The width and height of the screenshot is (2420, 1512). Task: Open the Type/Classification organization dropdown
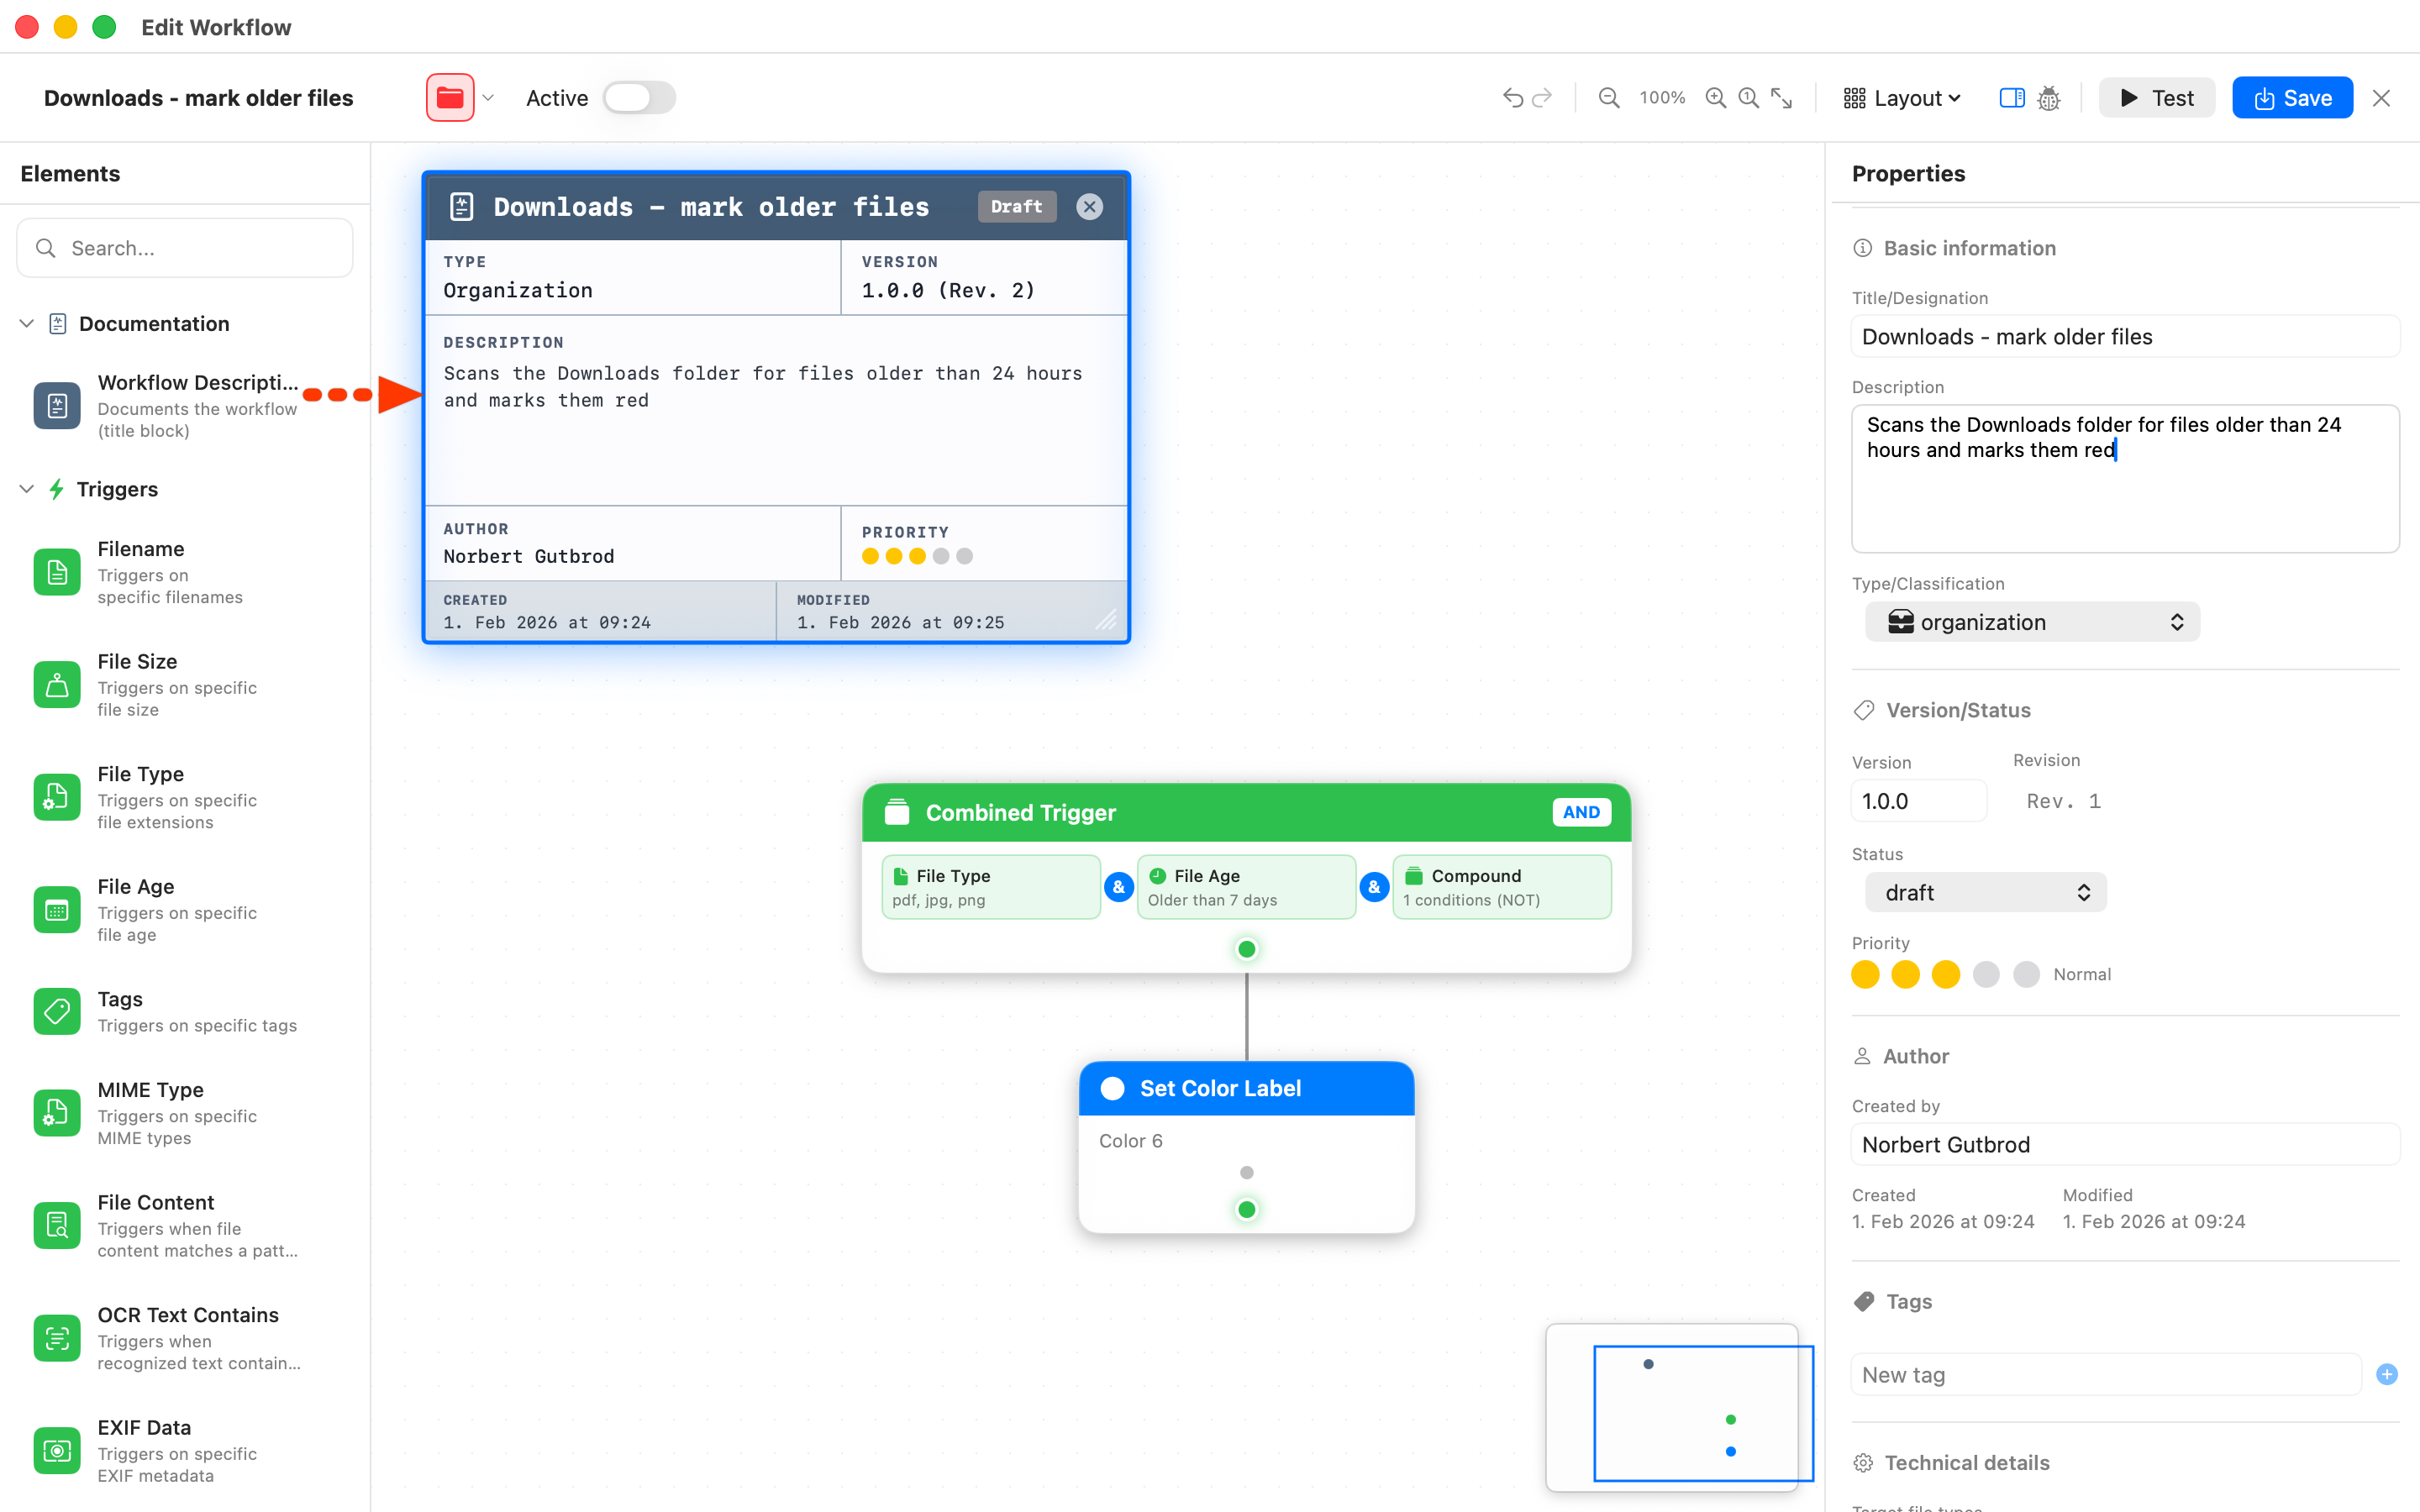(x=2032, y=622)
